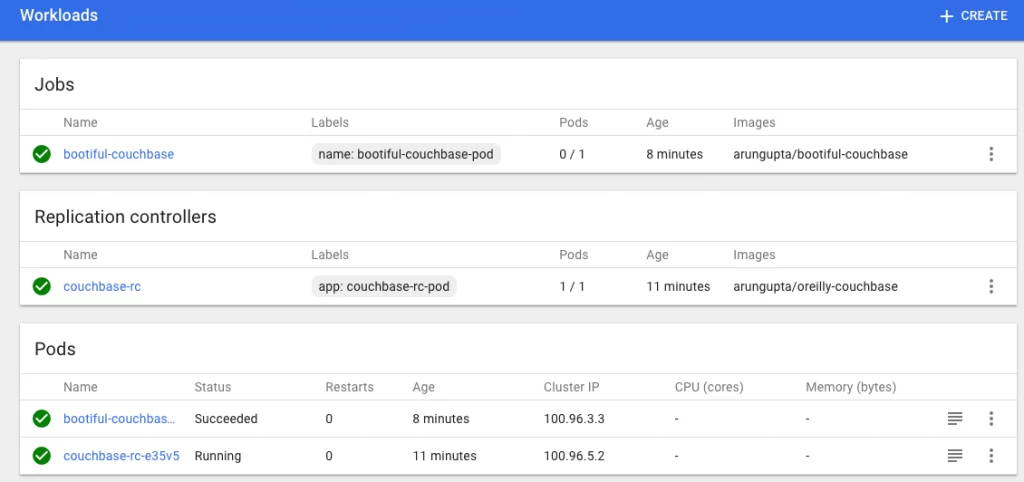Click the Succeeded status text
Screen dimensions: 1024x482
[226, 419]
